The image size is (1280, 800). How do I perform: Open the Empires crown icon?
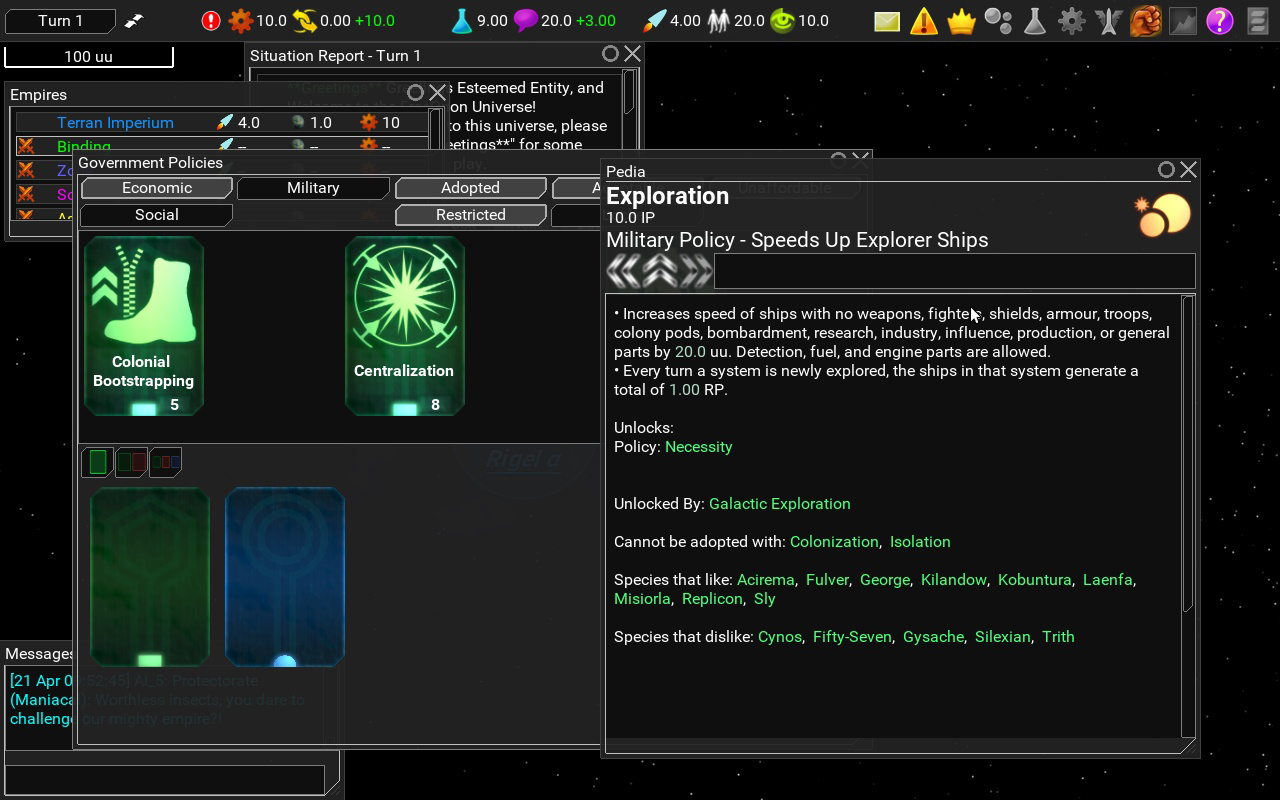[x=961, y=20]
